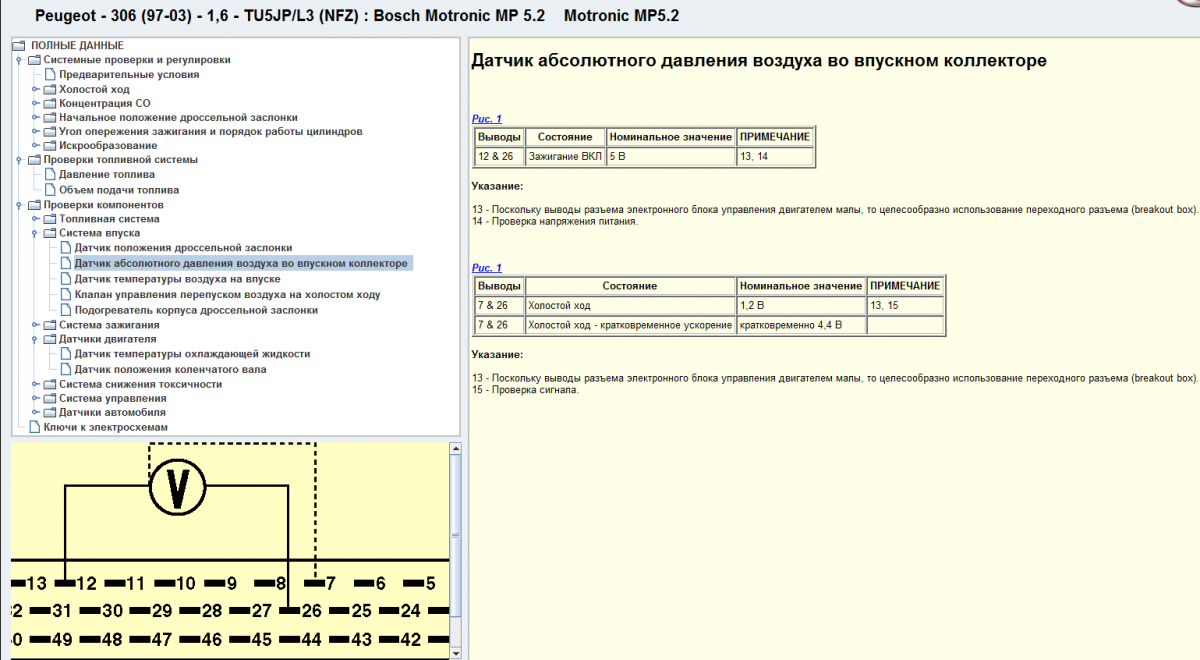1200x660 pixels.
Task: Expand the Холостой ход tree node
Action: click(34, 89)
